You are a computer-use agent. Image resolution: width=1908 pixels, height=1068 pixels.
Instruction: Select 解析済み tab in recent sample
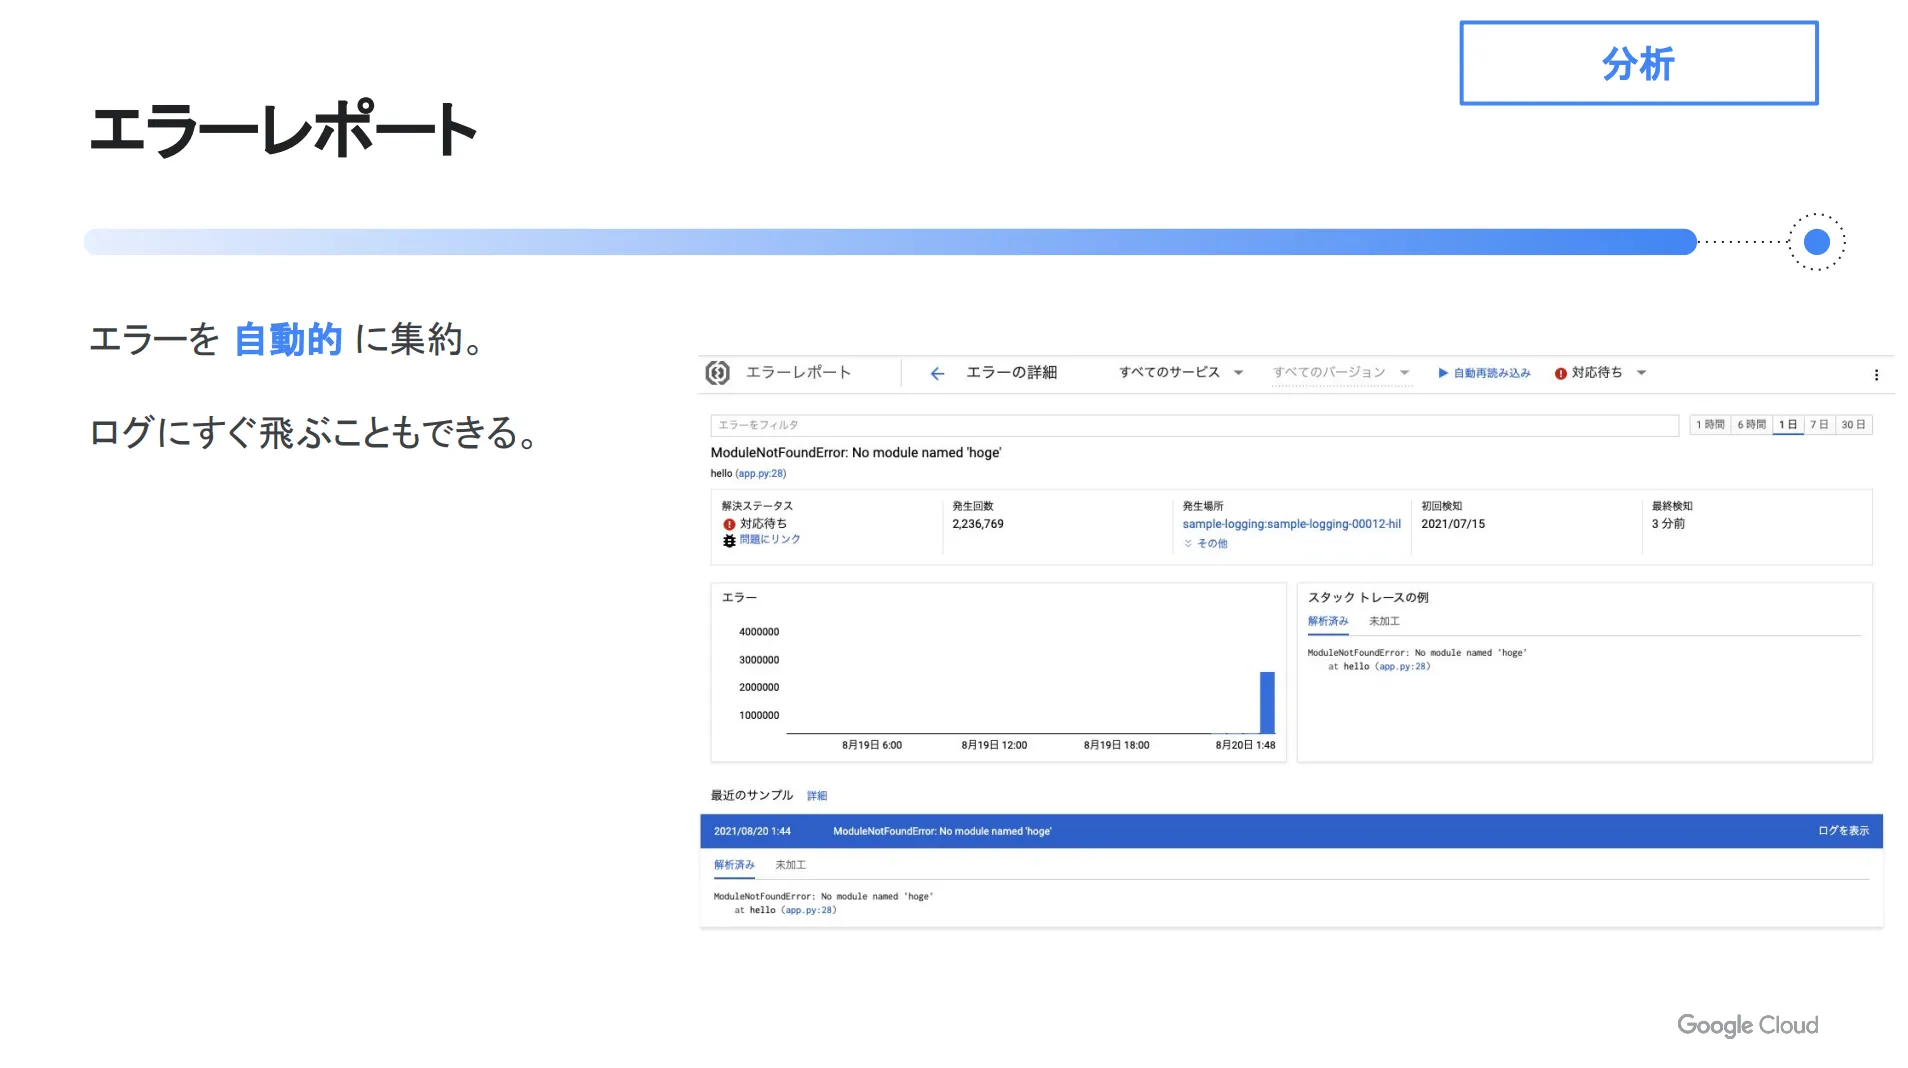click(x=734, y=865)
